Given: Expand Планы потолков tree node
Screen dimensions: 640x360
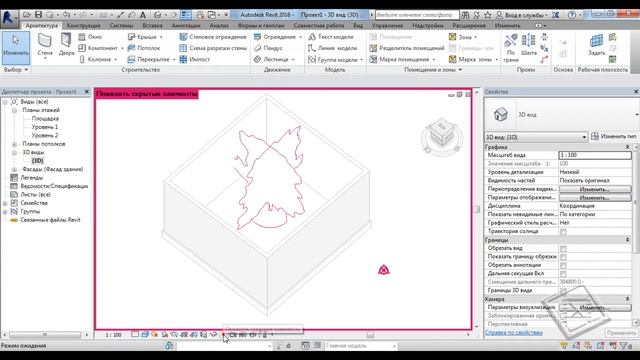Looking at the screenshot, I should [14, 144].
